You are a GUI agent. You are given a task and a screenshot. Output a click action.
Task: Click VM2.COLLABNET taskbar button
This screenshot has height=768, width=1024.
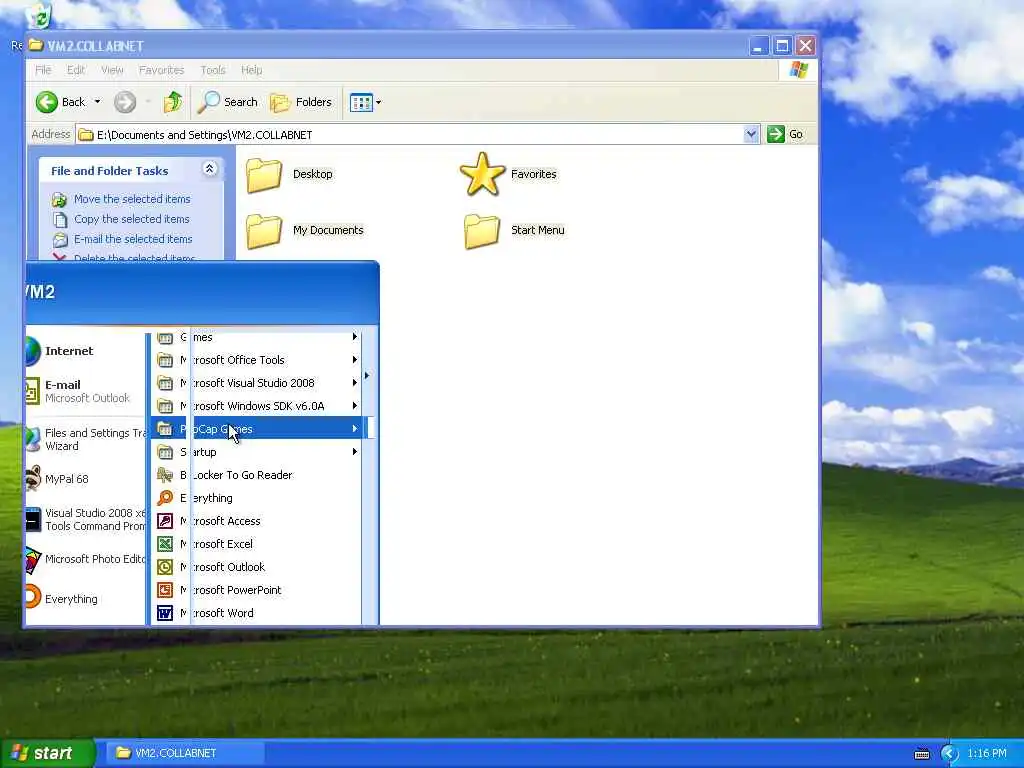(185, 753)
